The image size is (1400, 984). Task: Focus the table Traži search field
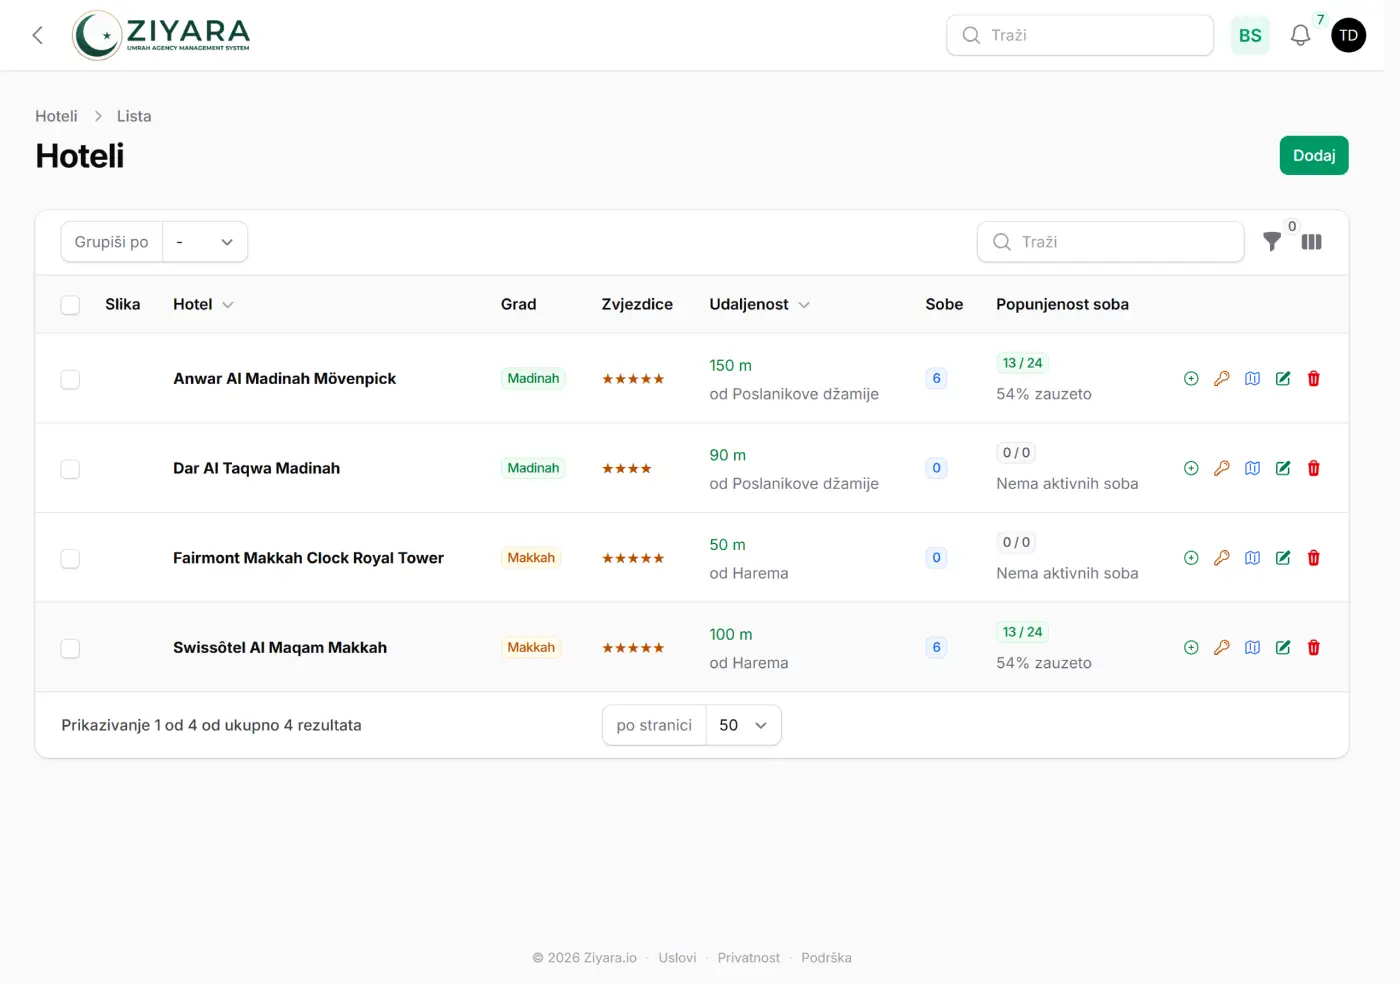1111,242
